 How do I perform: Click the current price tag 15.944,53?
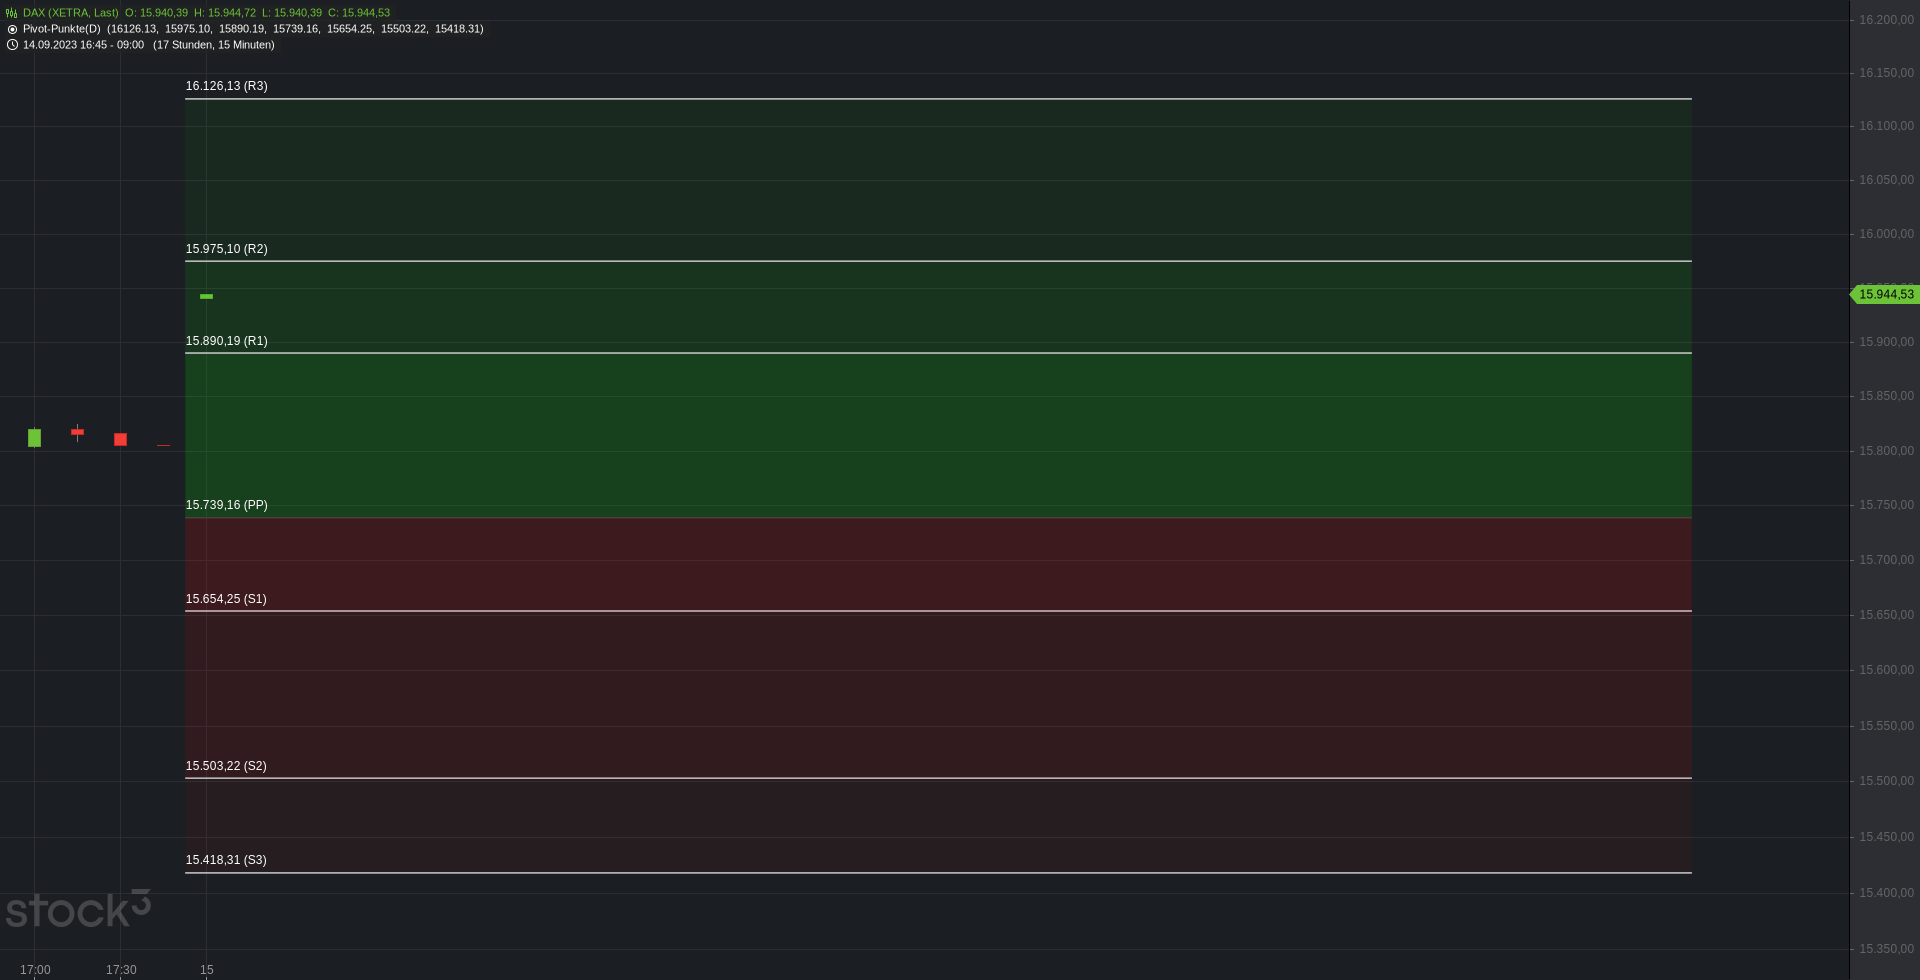[x=1885, y=294]
